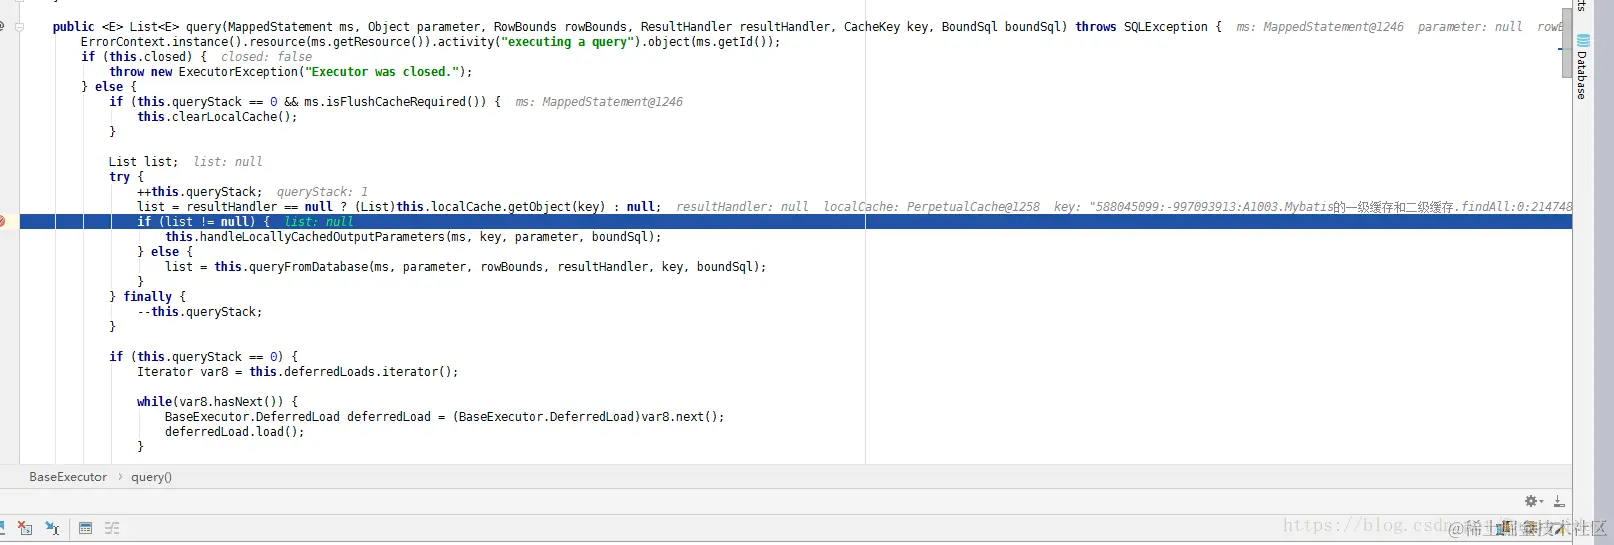Image resolution: width=1614 pixels, height=545 pixels.
Task: Click the 'finally' keyword
Action: pyautogui.click(x=148, y=297)
